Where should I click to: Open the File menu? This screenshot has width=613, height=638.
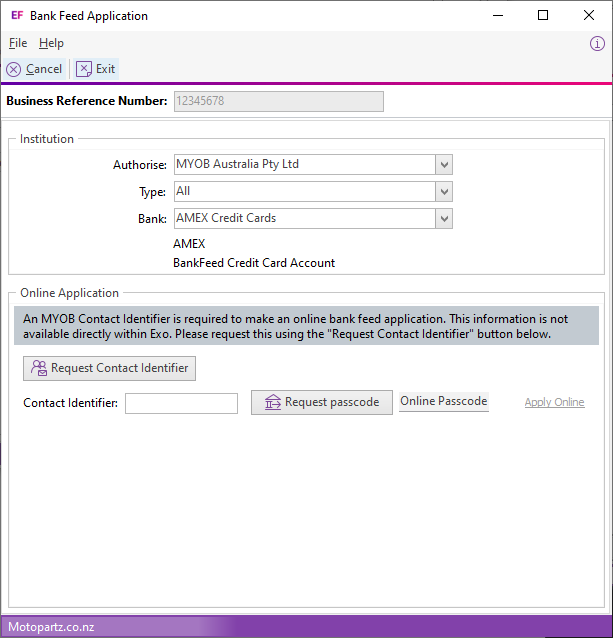[x=18, y=43]
